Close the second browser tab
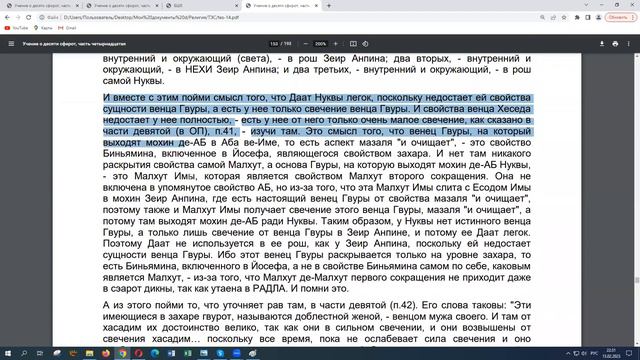This screenshot has height=360, width=640. click(157, 6)
